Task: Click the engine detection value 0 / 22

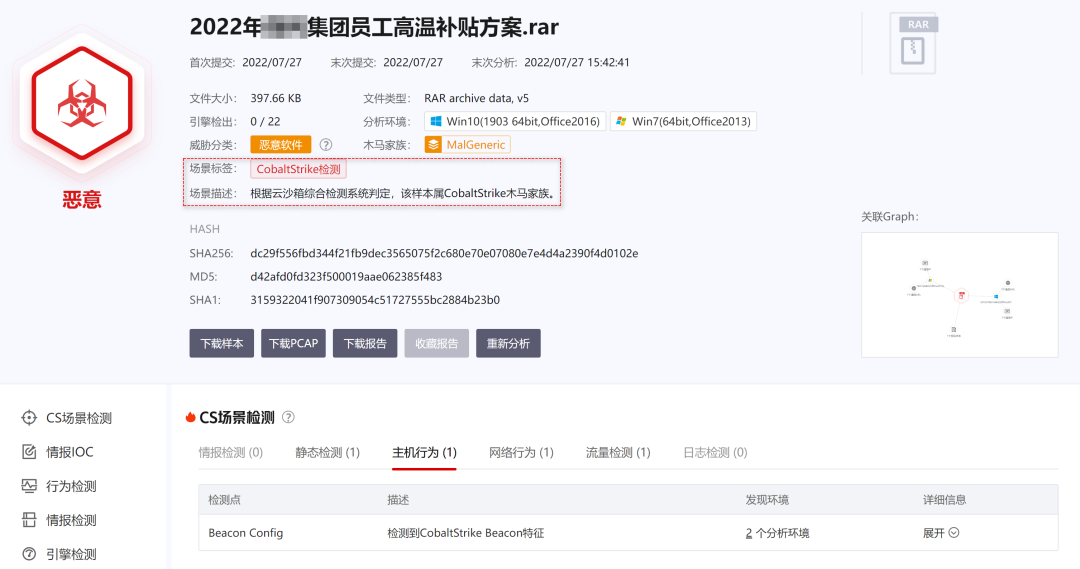Action: [x=265, y=121]
